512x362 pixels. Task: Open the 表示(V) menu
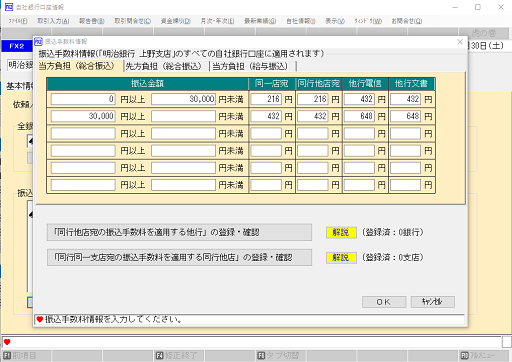335,21
